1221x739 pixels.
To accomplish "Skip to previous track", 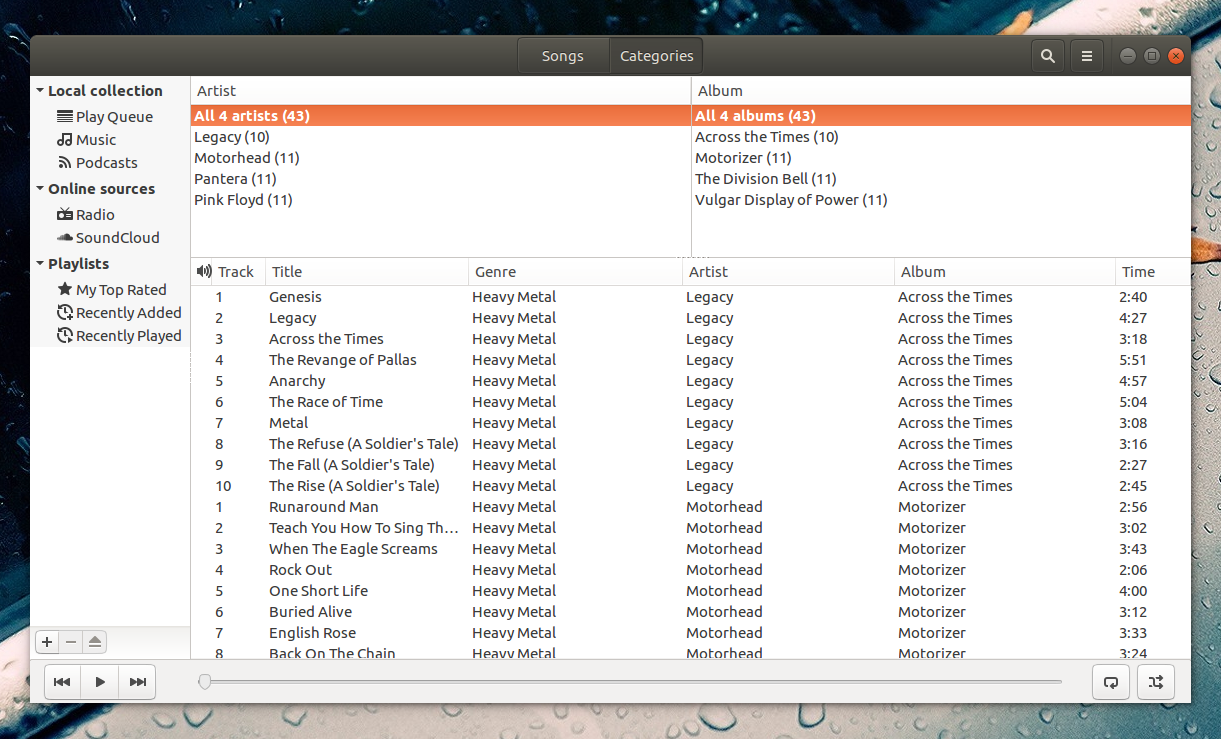I will [x=62, y=682].
